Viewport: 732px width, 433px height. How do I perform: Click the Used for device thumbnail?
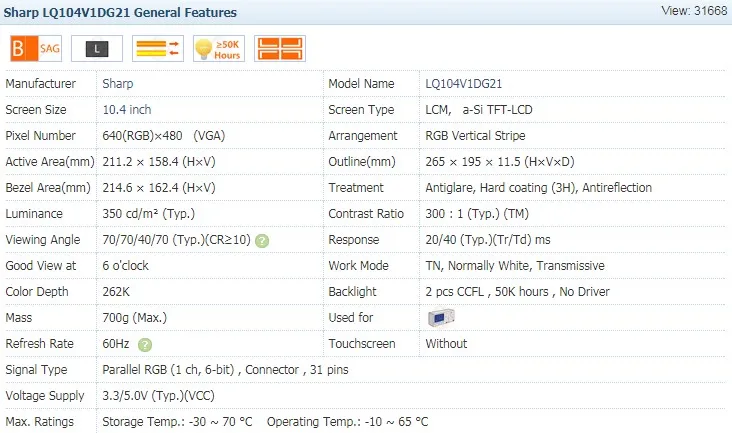[x=441, y=318]
